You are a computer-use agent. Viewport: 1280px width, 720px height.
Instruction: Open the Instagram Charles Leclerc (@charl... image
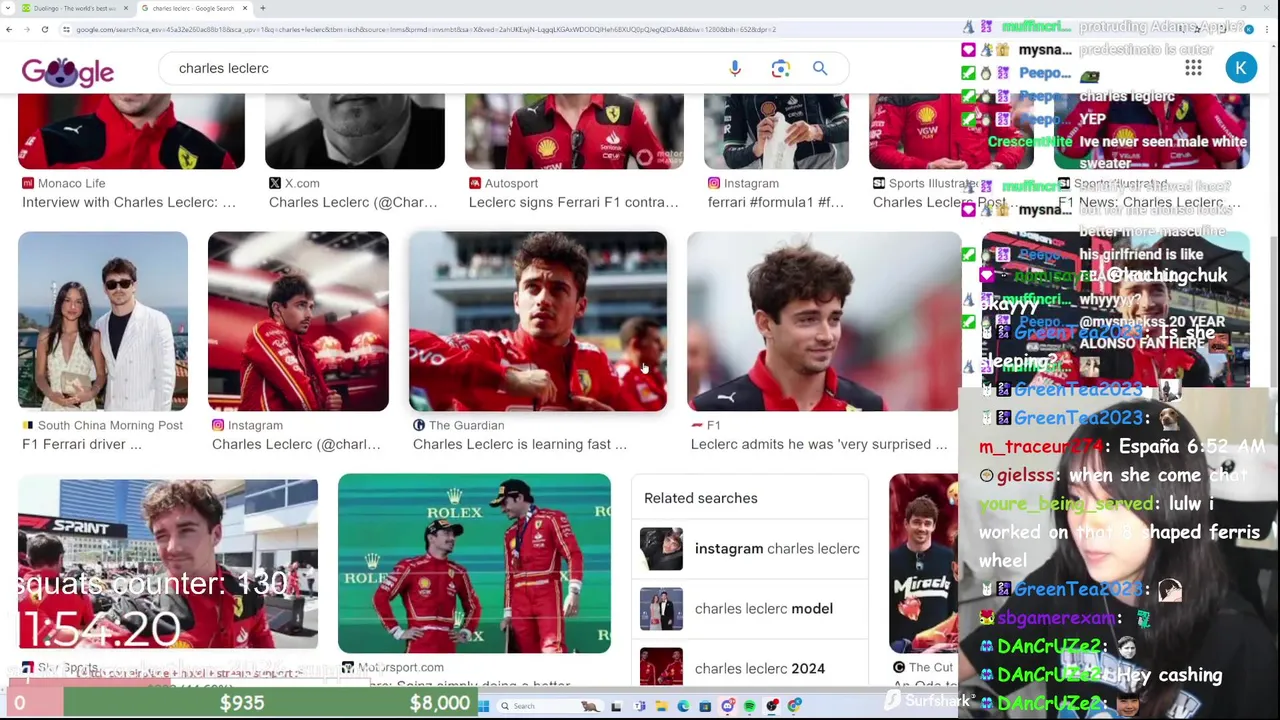coord(298,321)
